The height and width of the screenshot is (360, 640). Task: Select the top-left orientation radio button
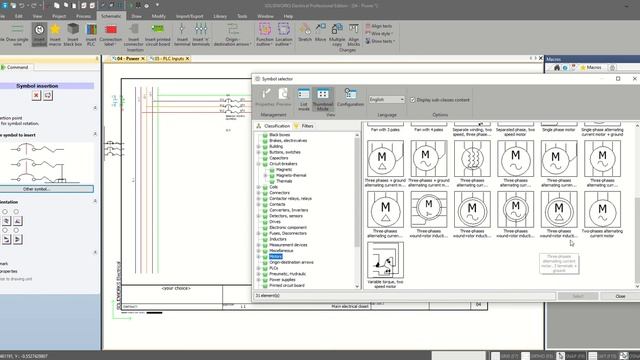(x=5, y=211)
